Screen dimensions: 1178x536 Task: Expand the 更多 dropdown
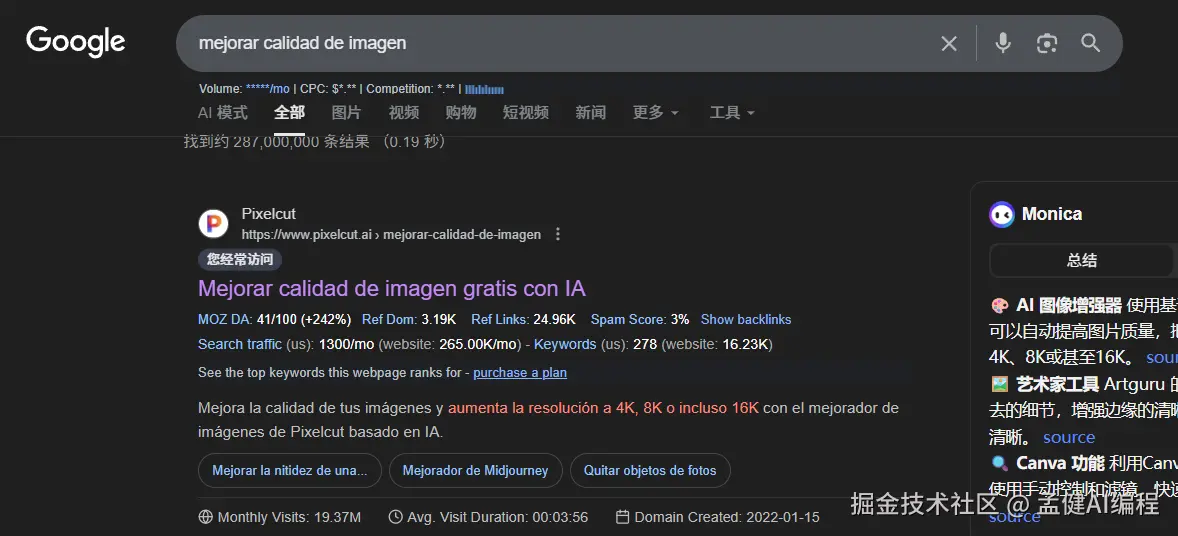coord(655,113)
